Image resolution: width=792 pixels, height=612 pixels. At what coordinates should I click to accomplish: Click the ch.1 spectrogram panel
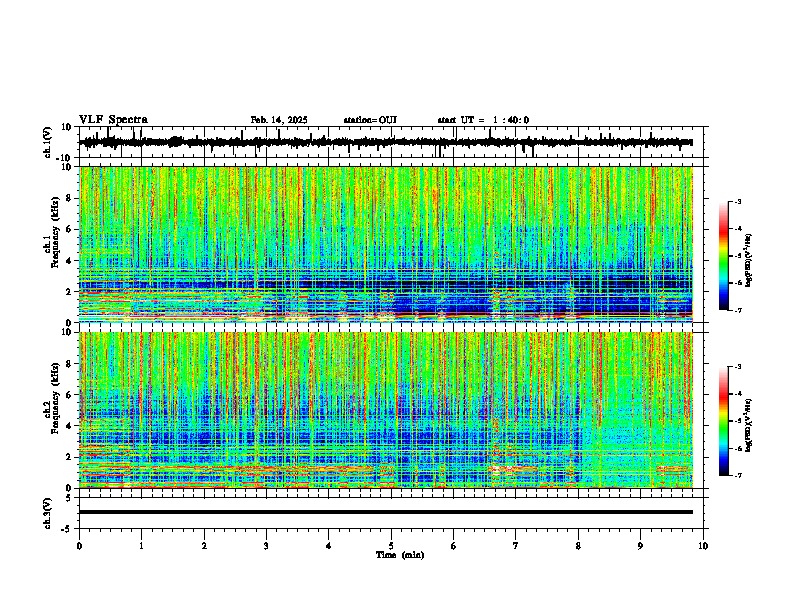coord(386,244)
